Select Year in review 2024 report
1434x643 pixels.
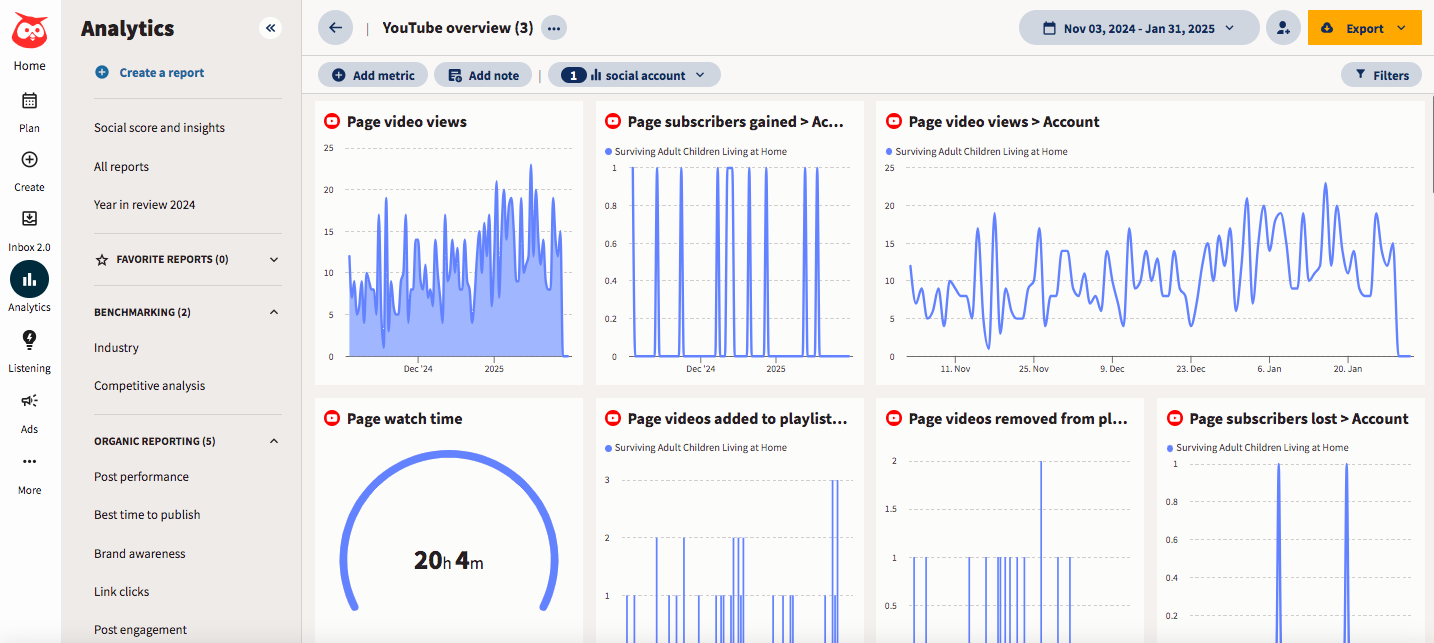pyautogui.click(x=145, y=204)
